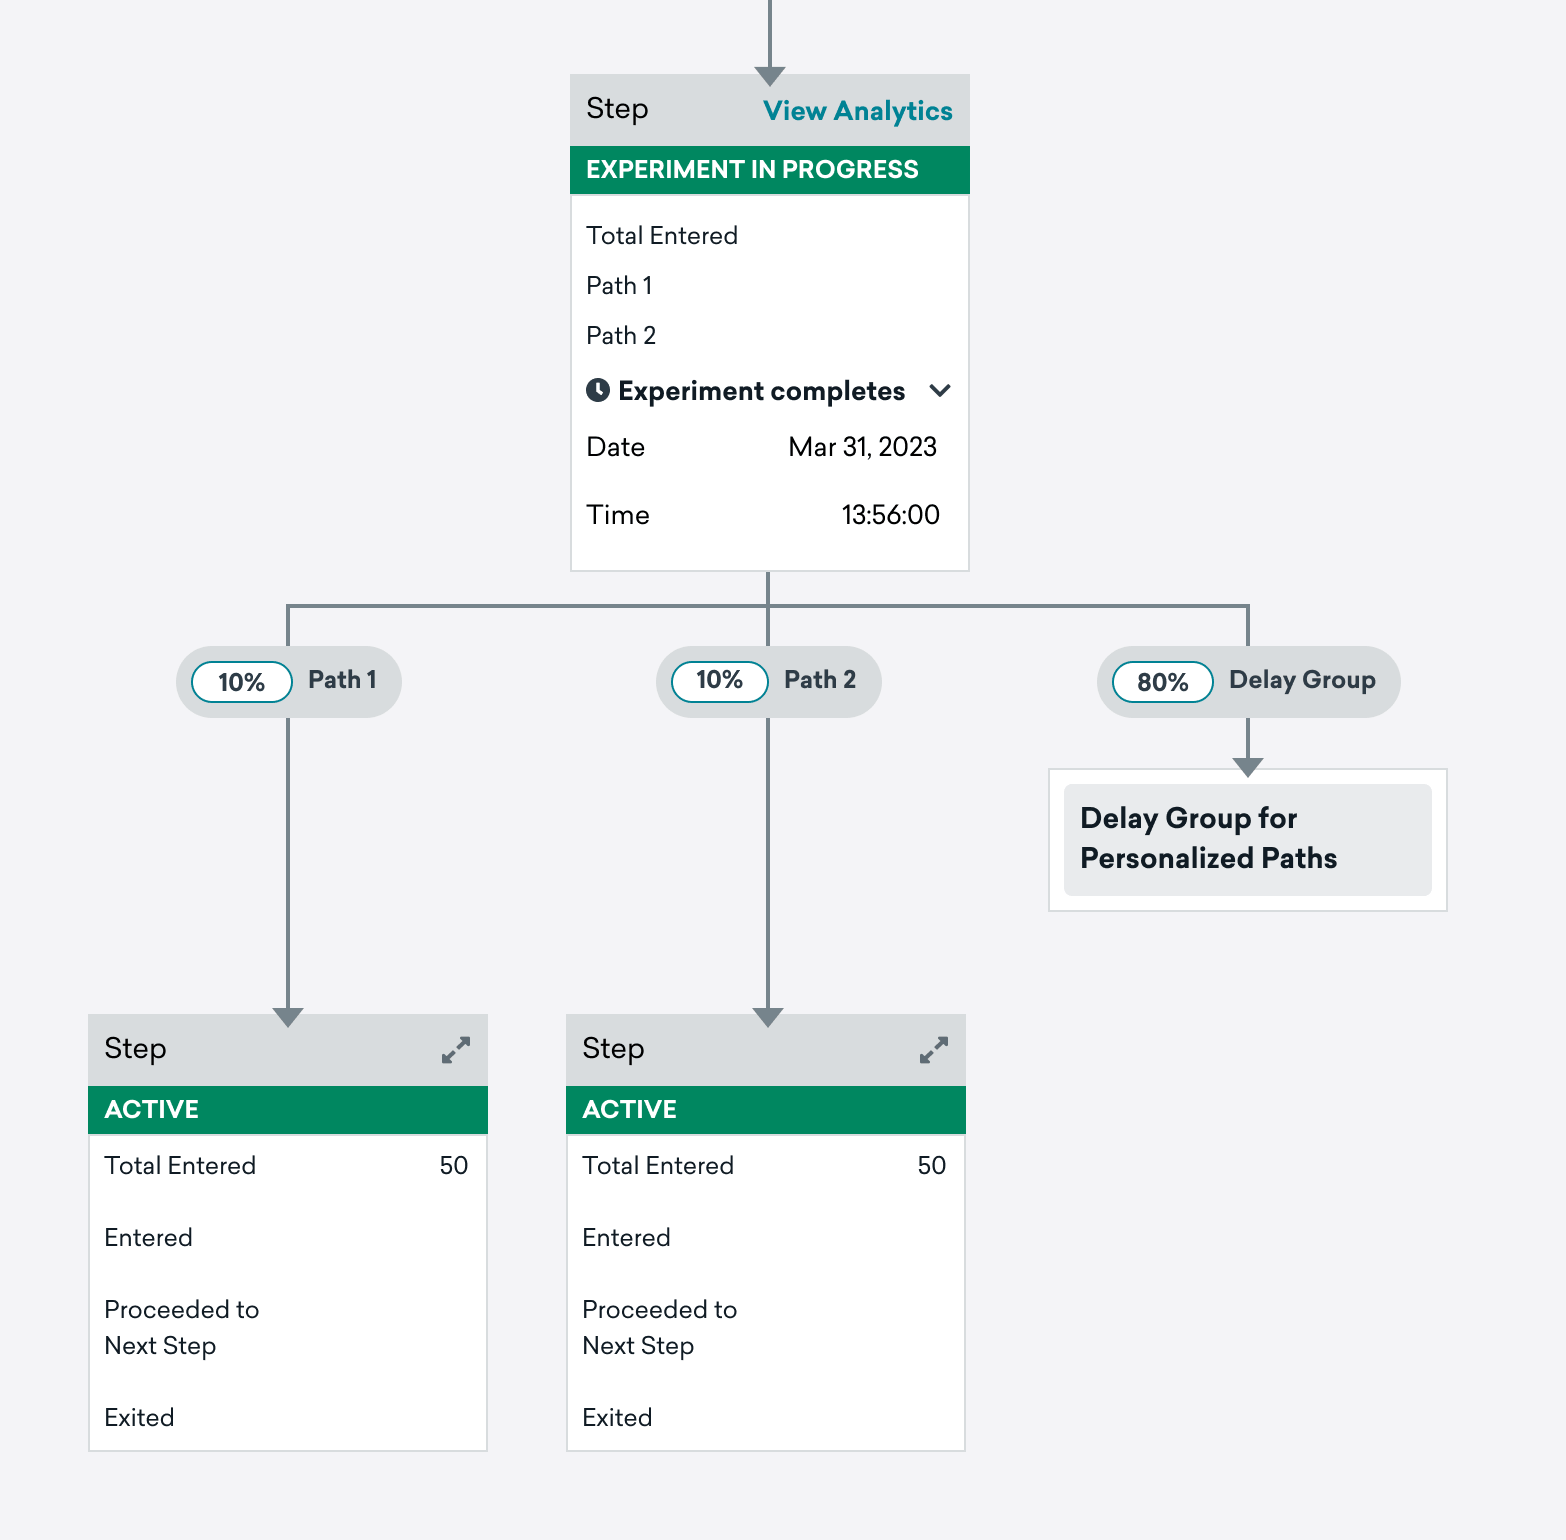Click ACTIVE banner on Path 2 step
This screenshot has height=1540, width=1566.
click(x=766, y=1110)
